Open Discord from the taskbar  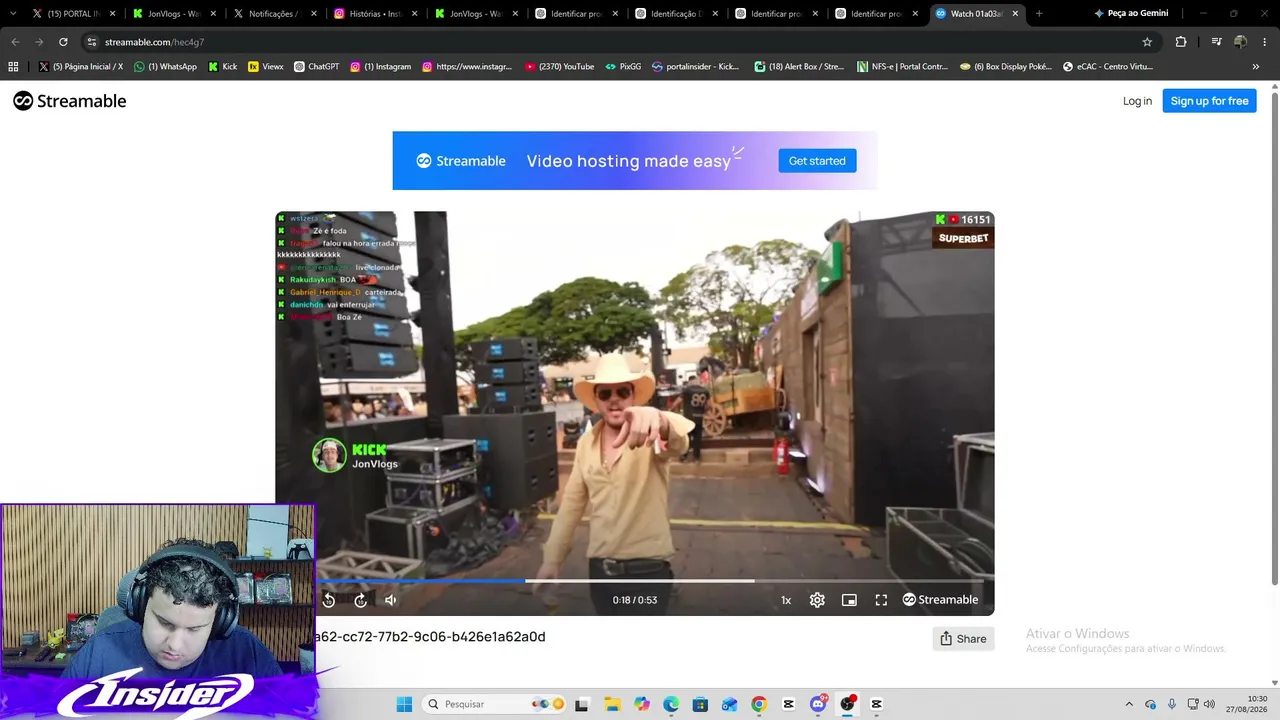(818, 704)
